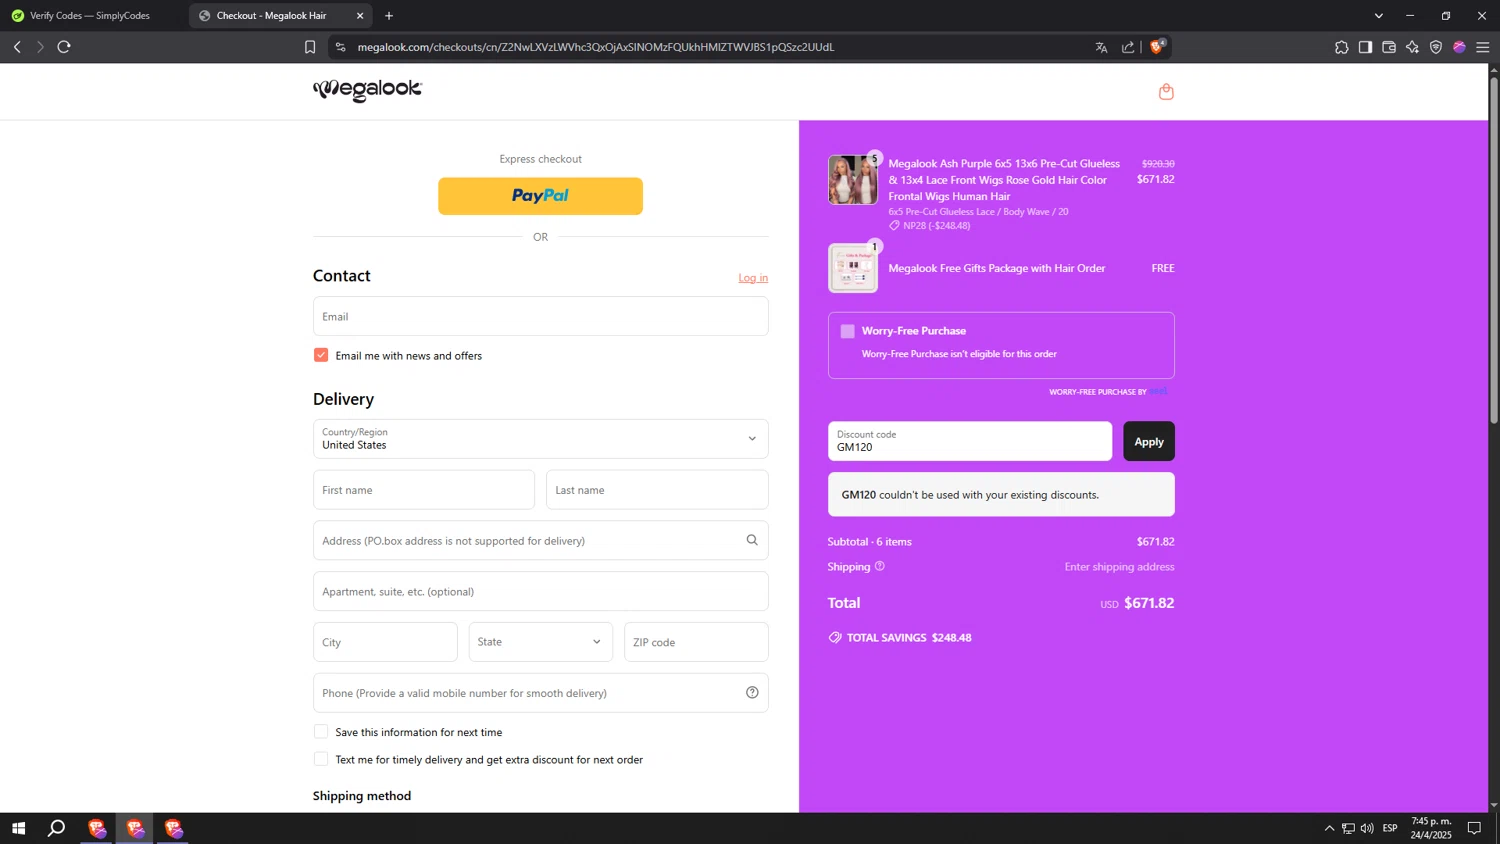Viewport: 1500px width, 844px height.
Task: Click the browser address bar URL
Action: coord(596,47)
